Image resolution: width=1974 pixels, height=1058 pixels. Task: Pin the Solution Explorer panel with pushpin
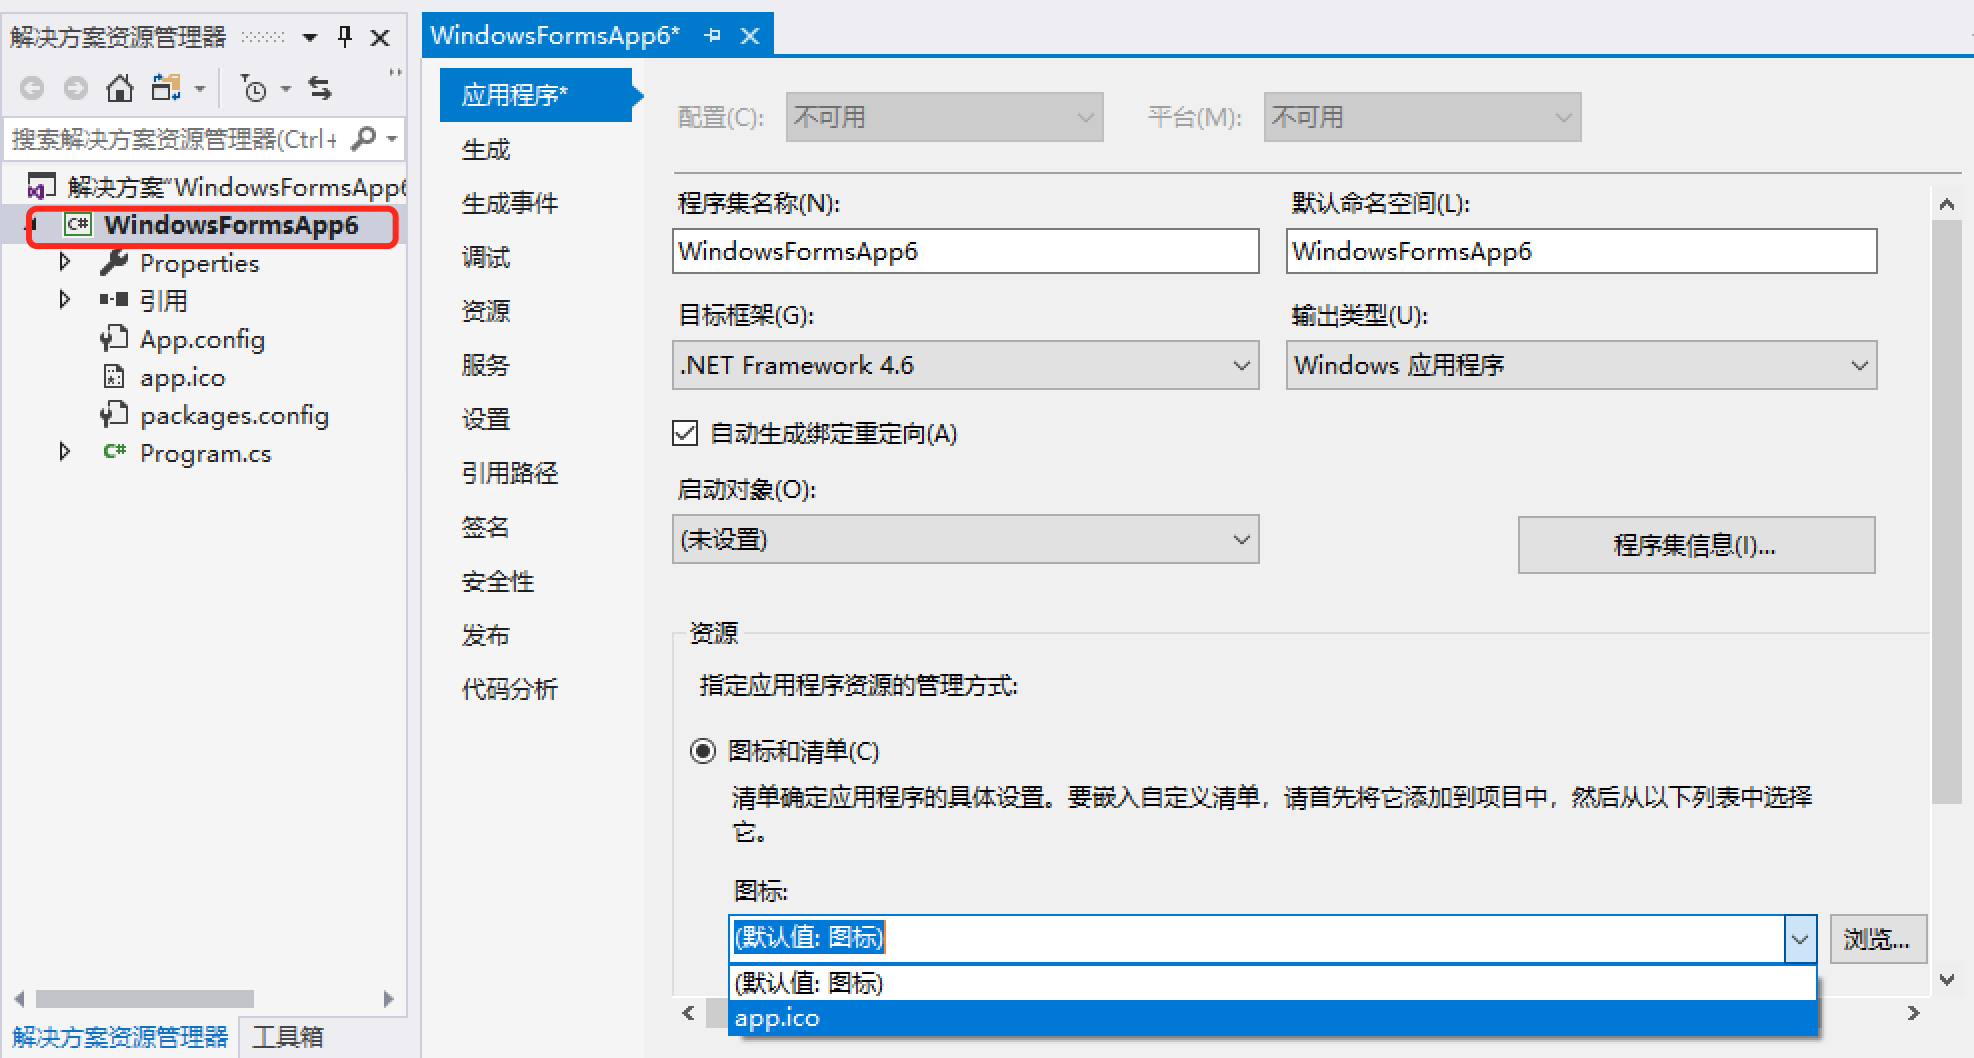[345, 37]
